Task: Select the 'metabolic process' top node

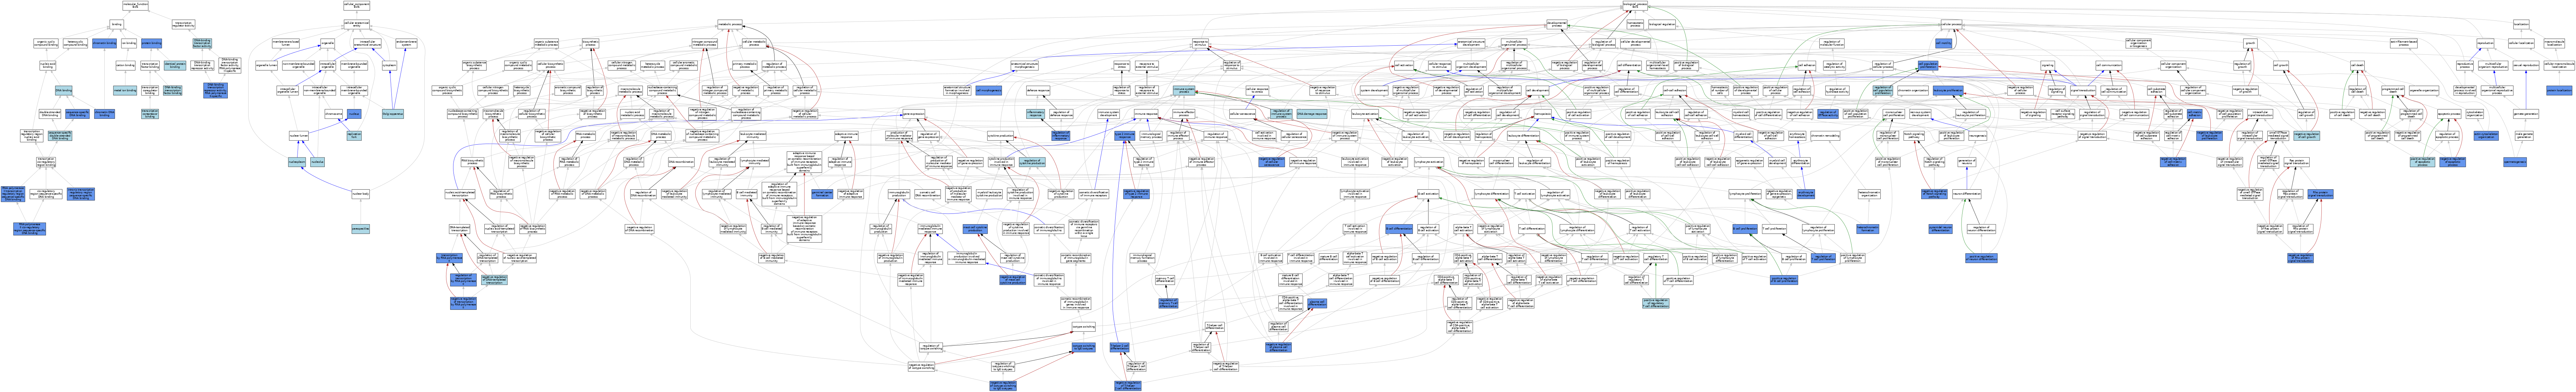Action: (730, 24)
